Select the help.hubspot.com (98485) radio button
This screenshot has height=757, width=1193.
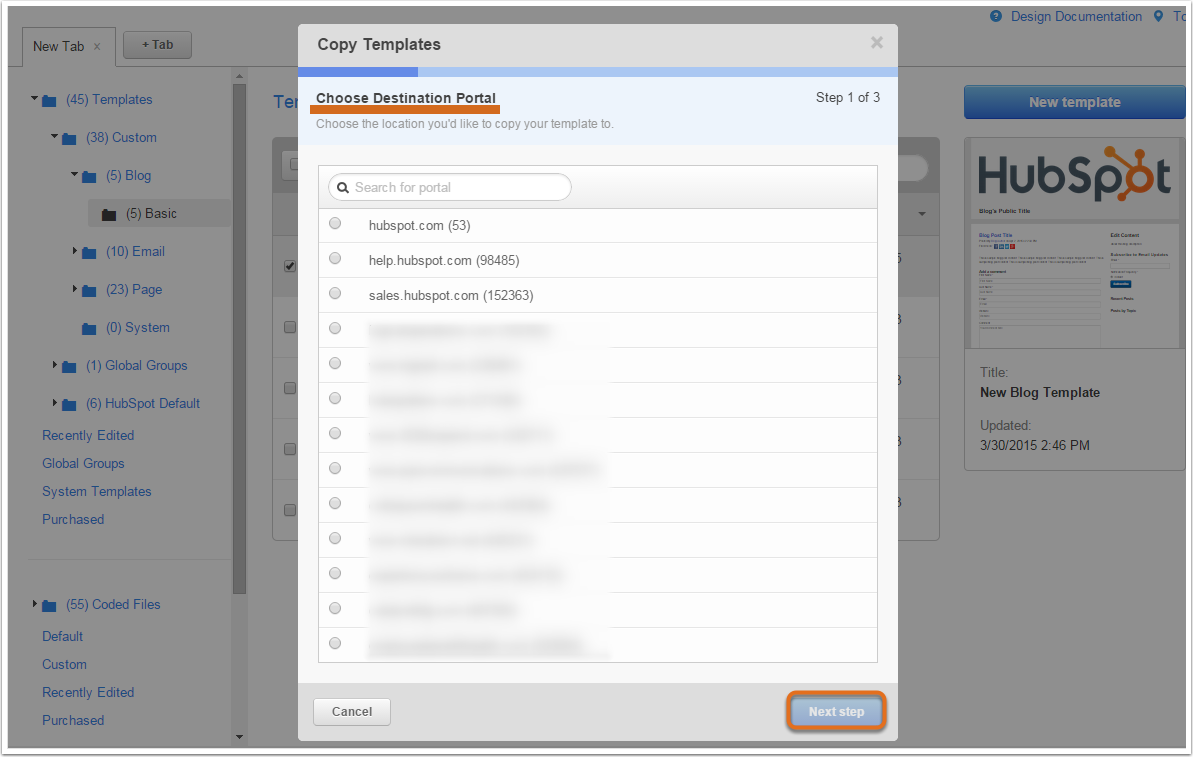point(335,259)
